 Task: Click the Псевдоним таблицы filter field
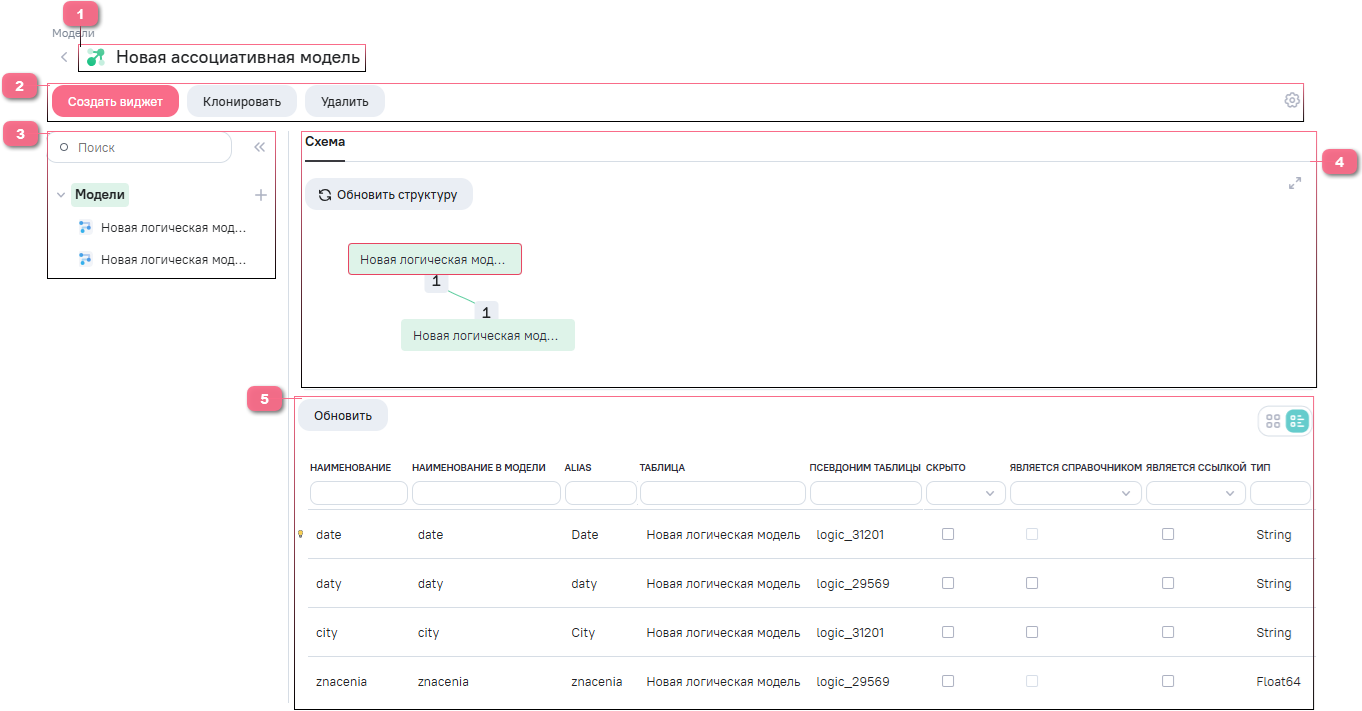(866, 493)
